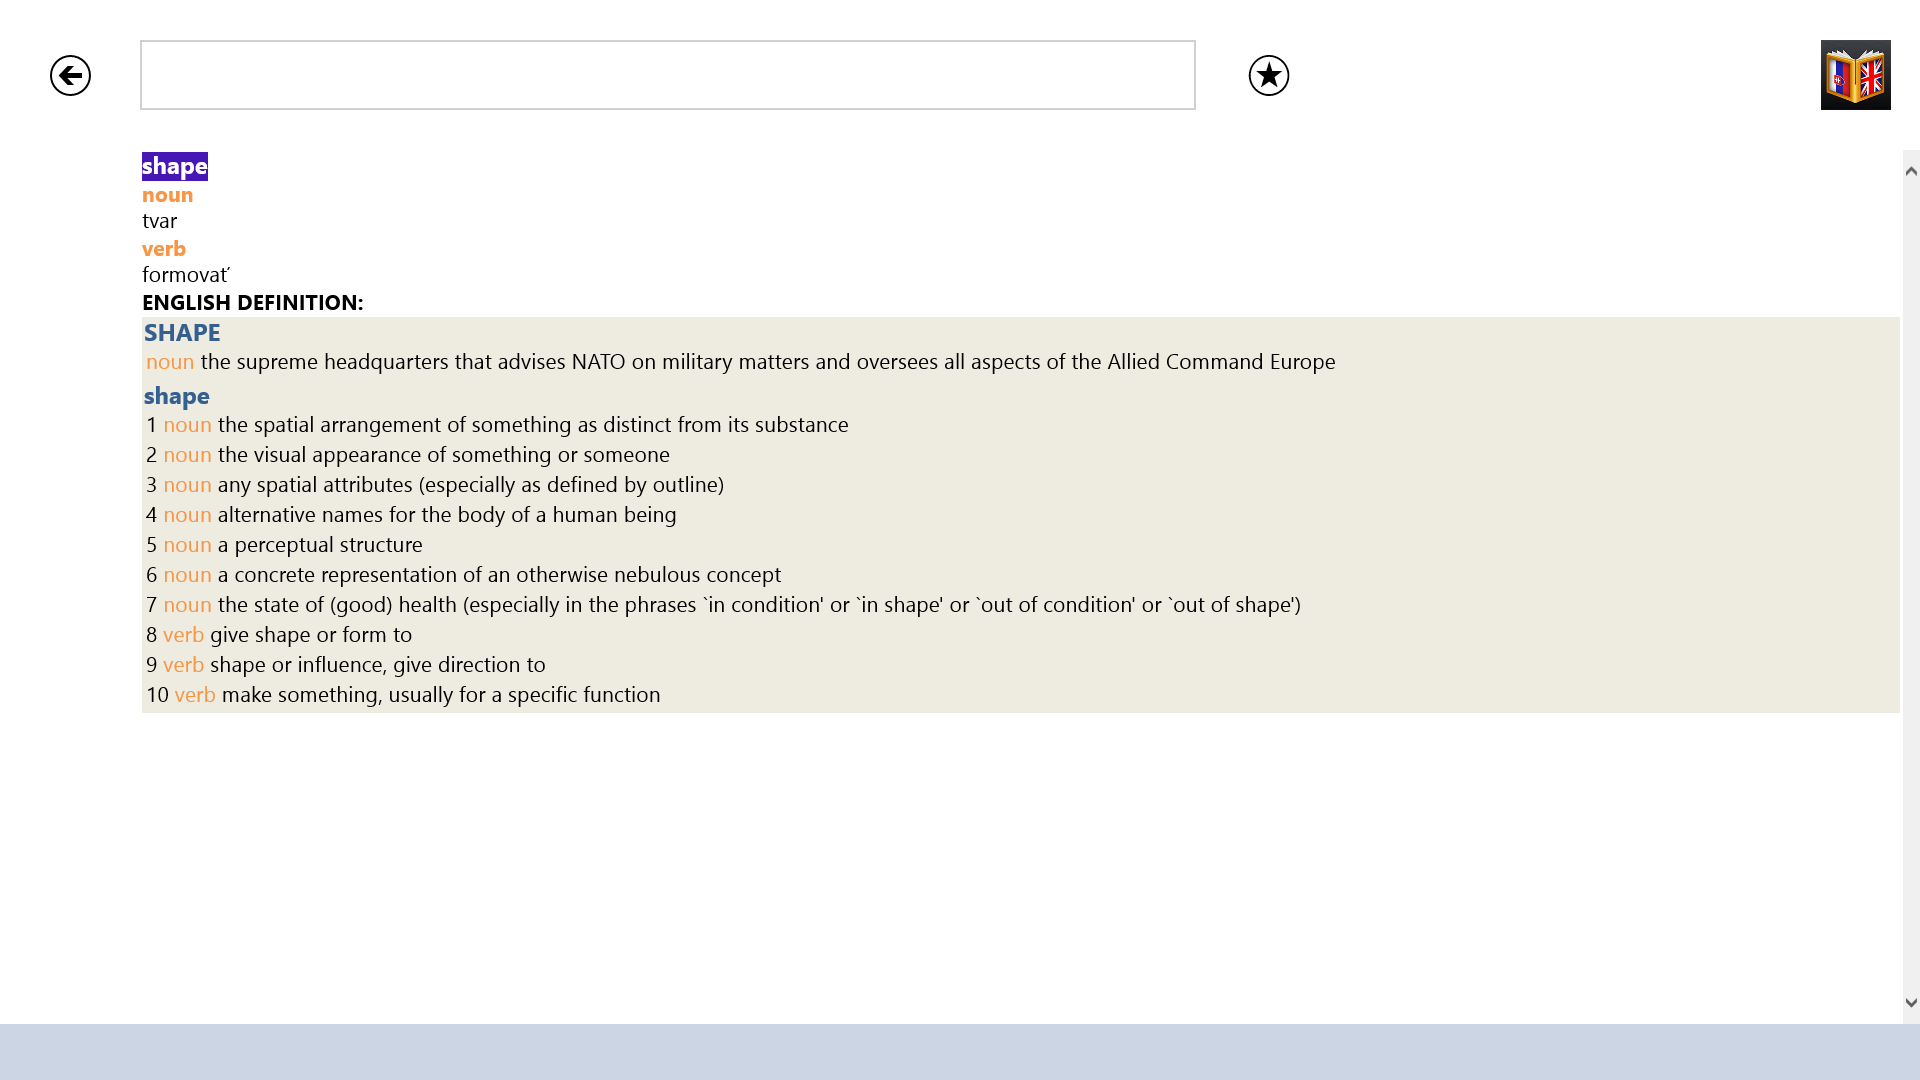Click the search input field
Screen dimensions: 1920x1080
tap(667, 75)
